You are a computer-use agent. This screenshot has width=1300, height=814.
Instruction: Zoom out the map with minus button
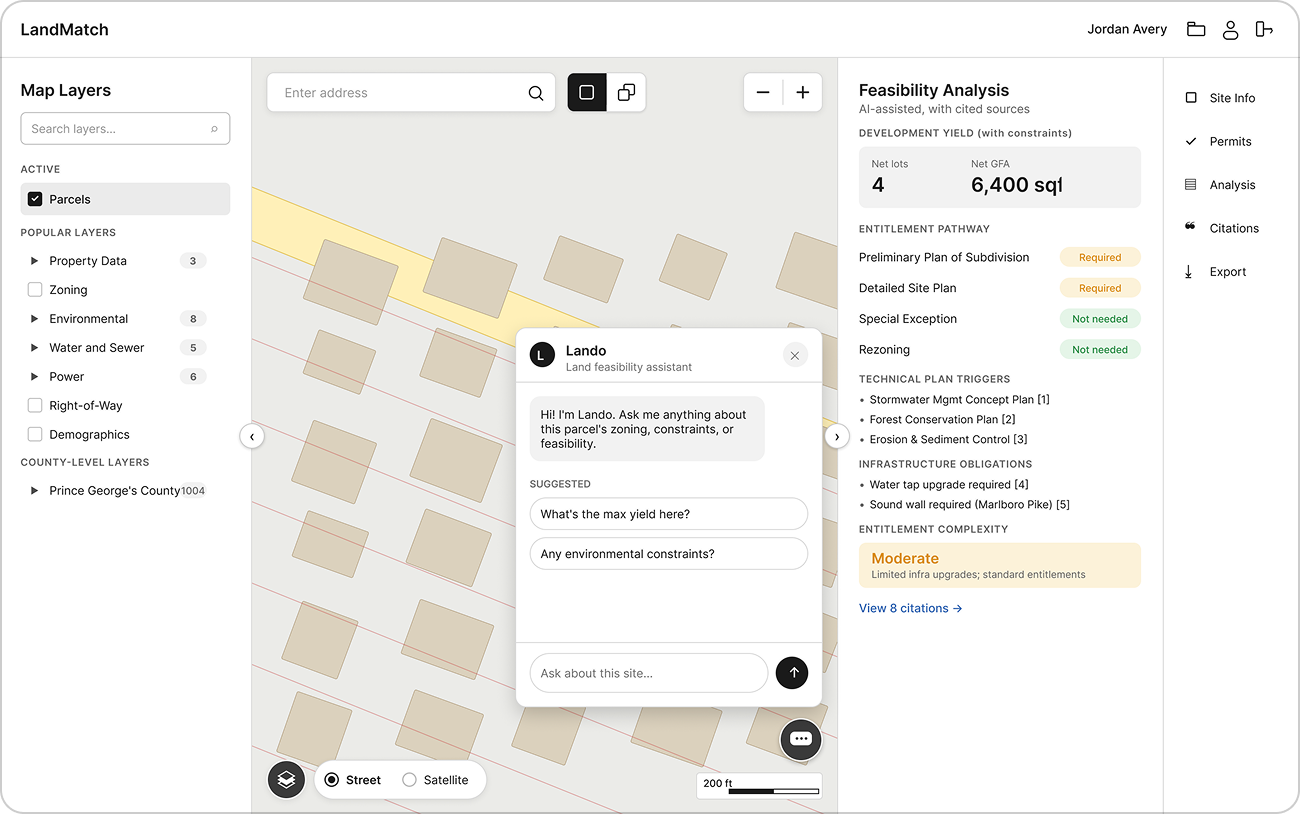(x=763, y=92)
